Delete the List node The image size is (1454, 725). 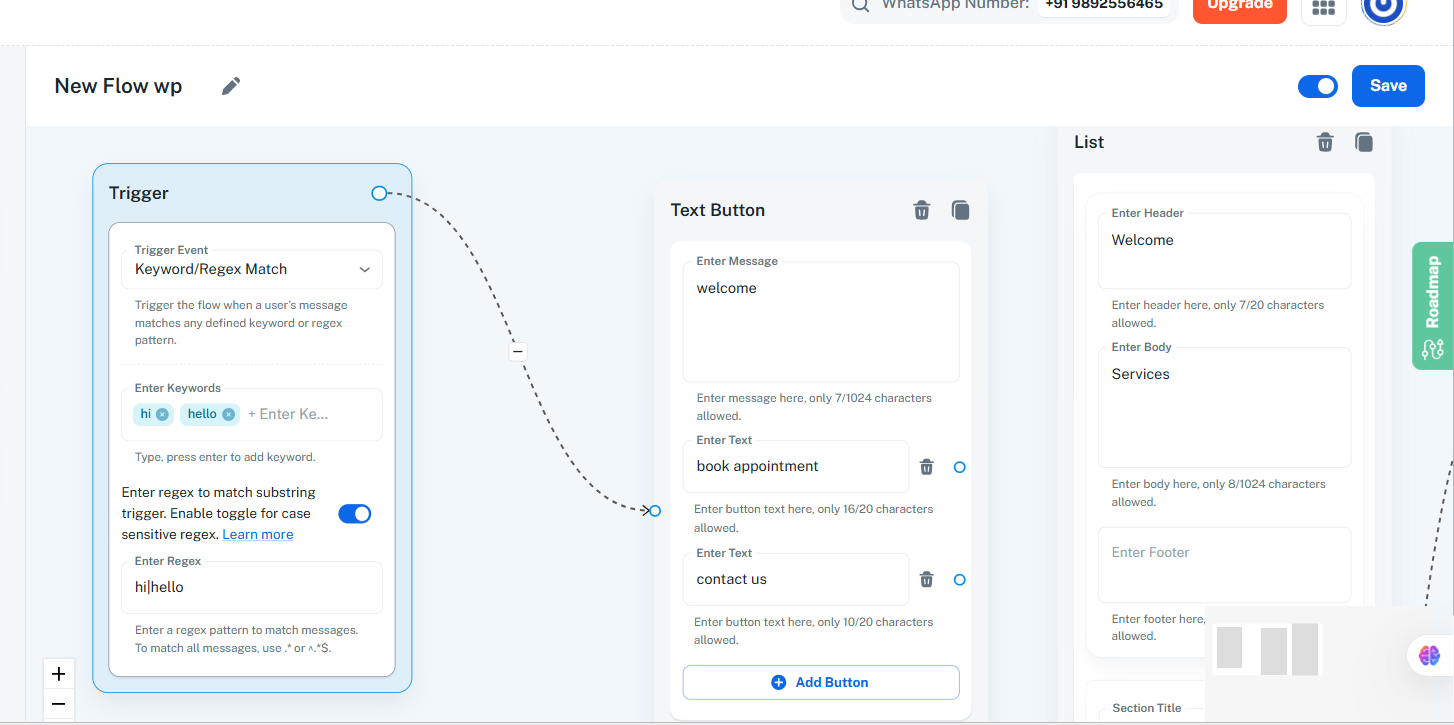(1325, 142)
